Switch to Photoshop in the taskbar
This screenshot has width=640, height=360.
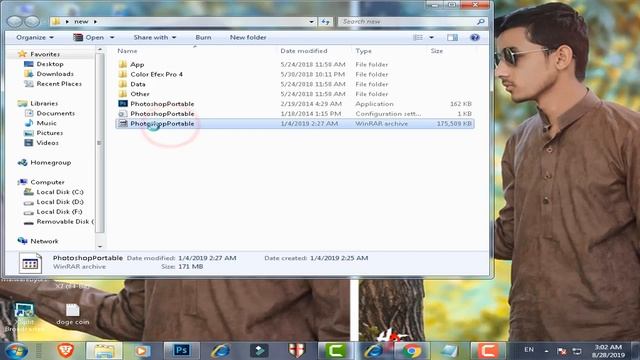(x=182, y=351)
